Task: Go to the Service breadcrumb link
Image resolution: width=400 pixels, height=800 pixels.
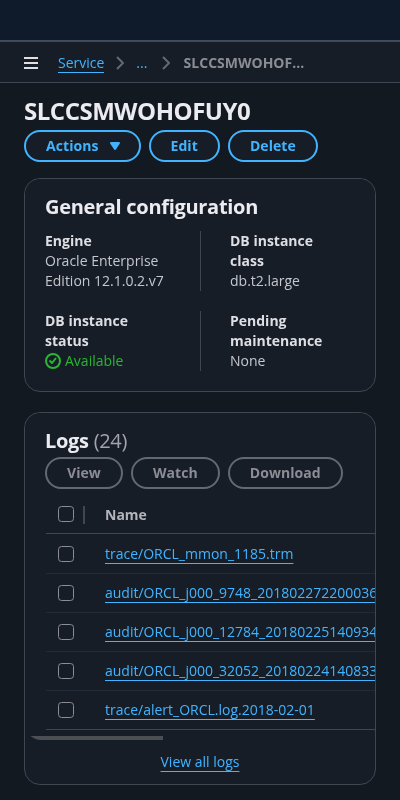Action: (x=81, y=63)
